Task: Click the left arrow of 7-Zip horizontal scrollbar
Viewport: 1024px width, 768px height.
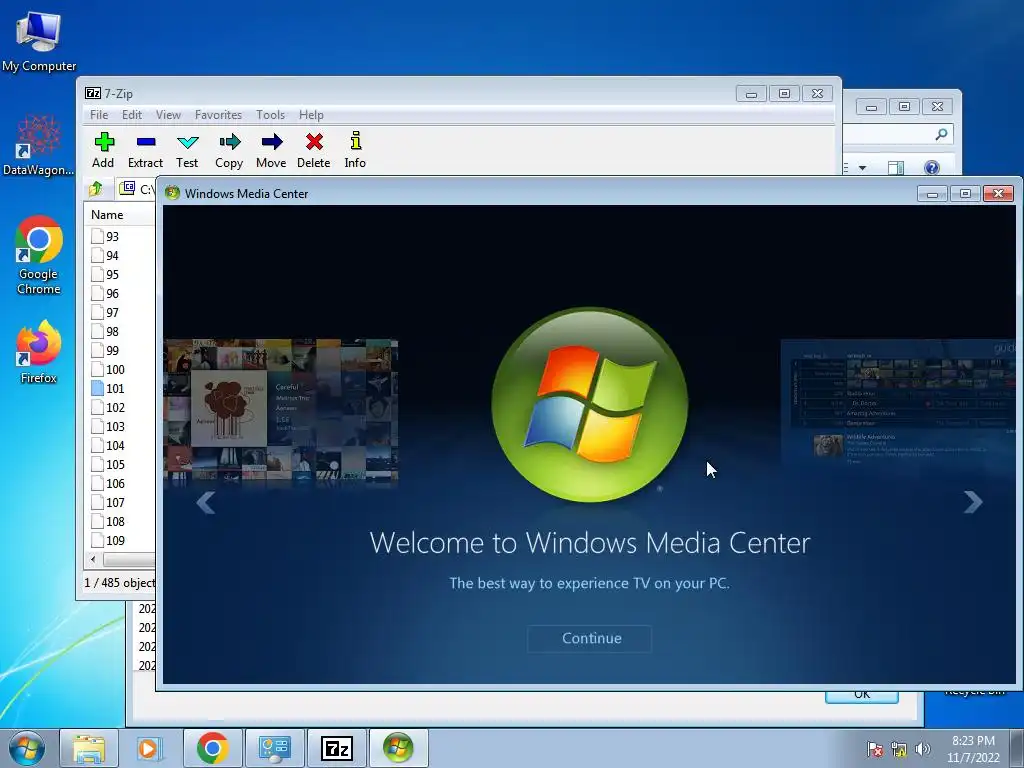Action: coord(93,559)
